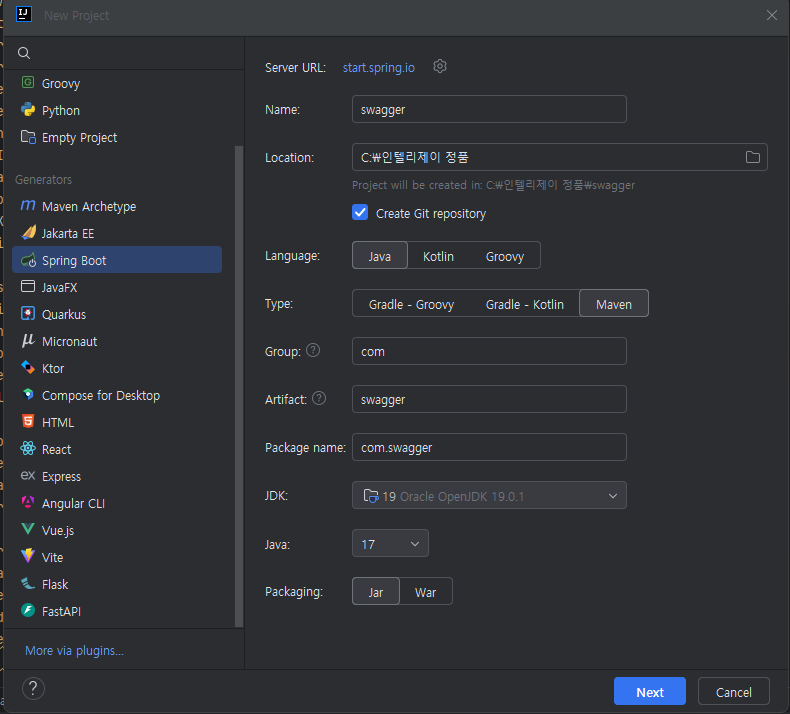Click the Package name input field
This screenshot has height=714, width=790.
(489, 447)
